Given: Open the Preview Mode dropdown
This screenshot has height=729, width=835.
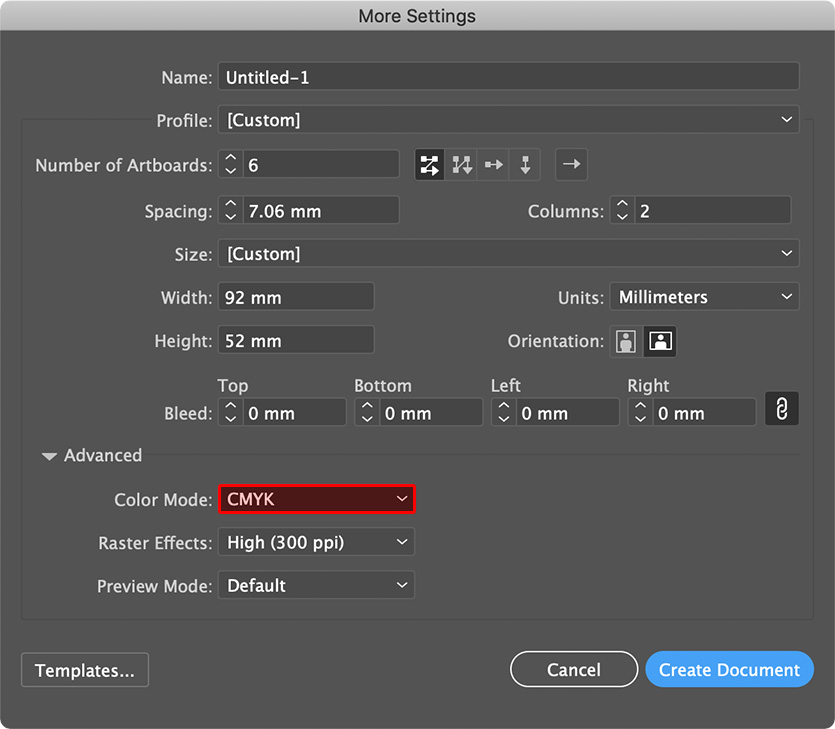Looking at the screenshot, I should 316,586.
